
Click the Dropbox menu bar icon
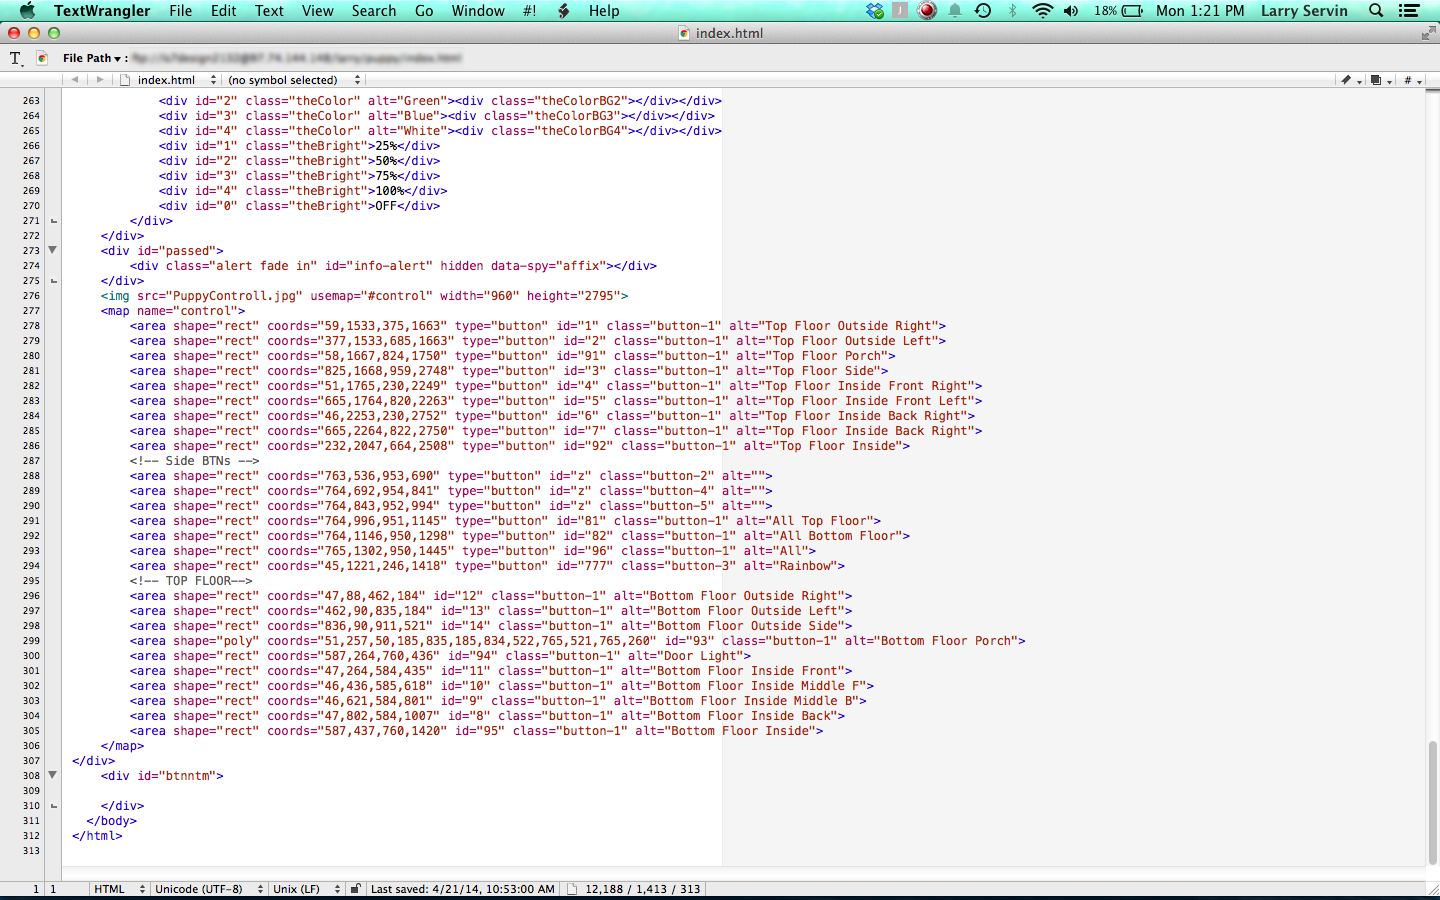click(x=875, y=11)
